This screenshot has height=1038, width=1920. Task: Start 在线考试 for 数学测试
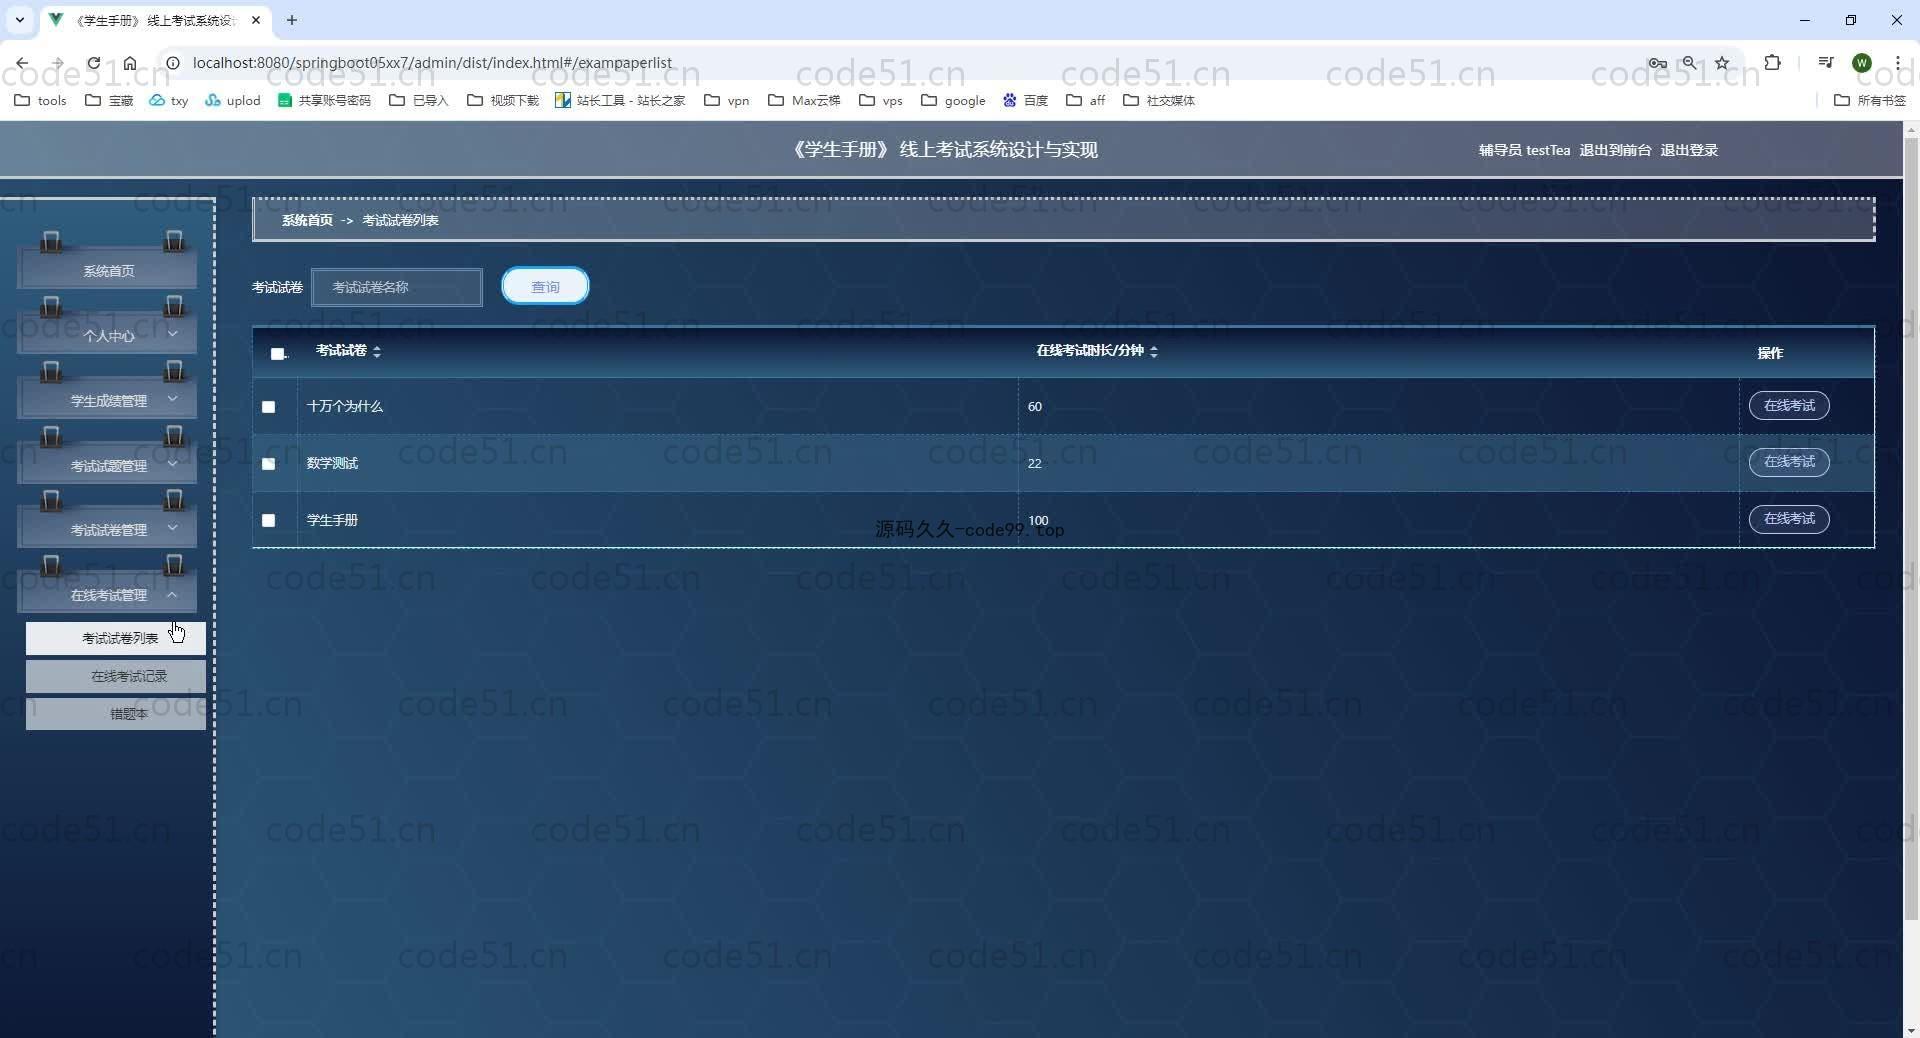[1789, 462]
